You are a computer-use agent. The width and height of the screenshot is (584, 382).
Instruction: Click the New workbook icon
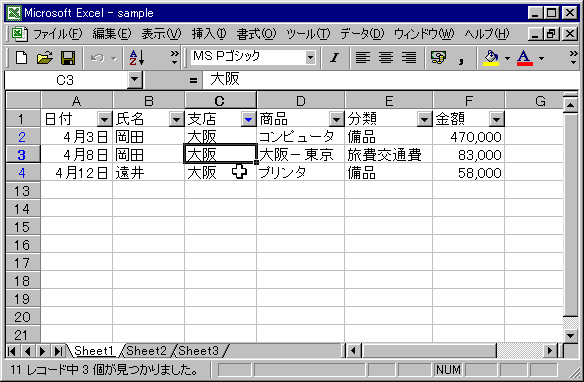coord(21,58)
